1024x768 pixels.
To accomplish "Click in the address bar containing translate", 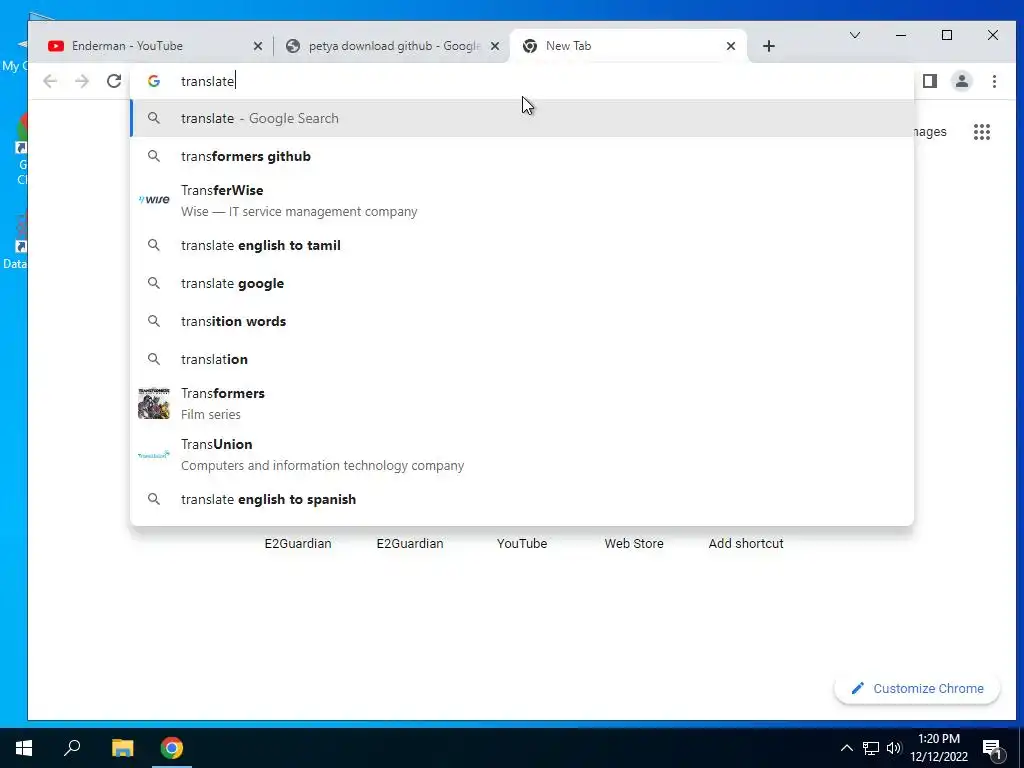I will tap(522, 81).
